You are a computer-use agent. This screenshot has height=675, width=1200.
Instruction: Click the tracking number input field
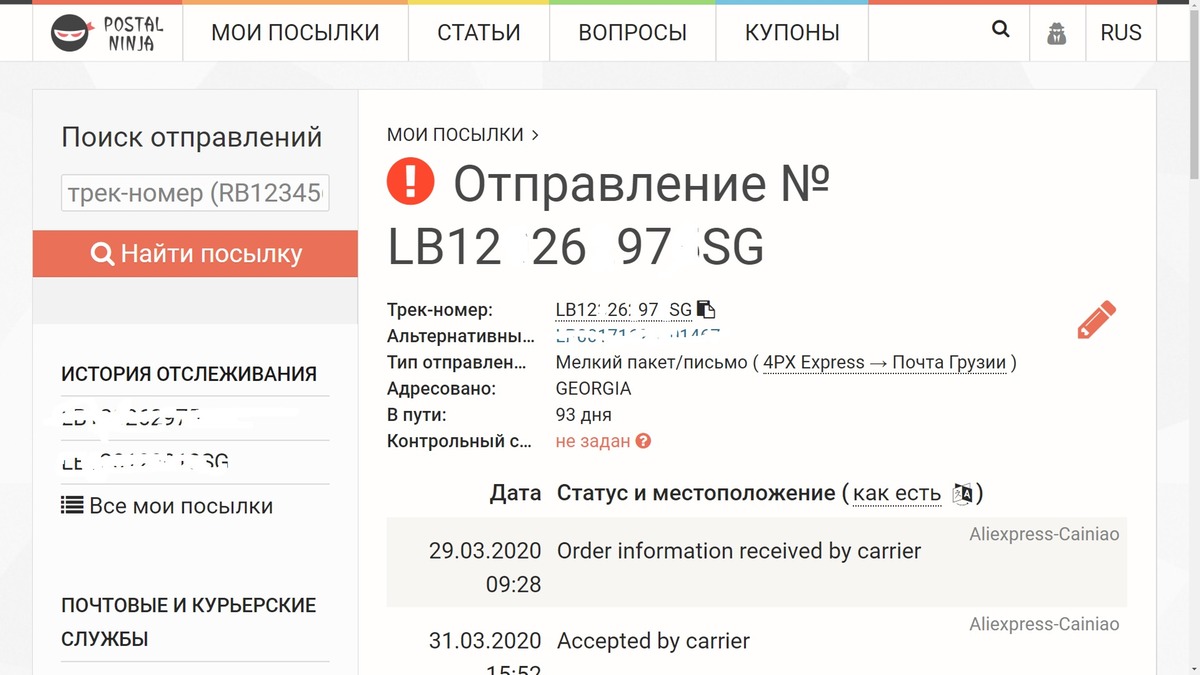pos(196,193)
